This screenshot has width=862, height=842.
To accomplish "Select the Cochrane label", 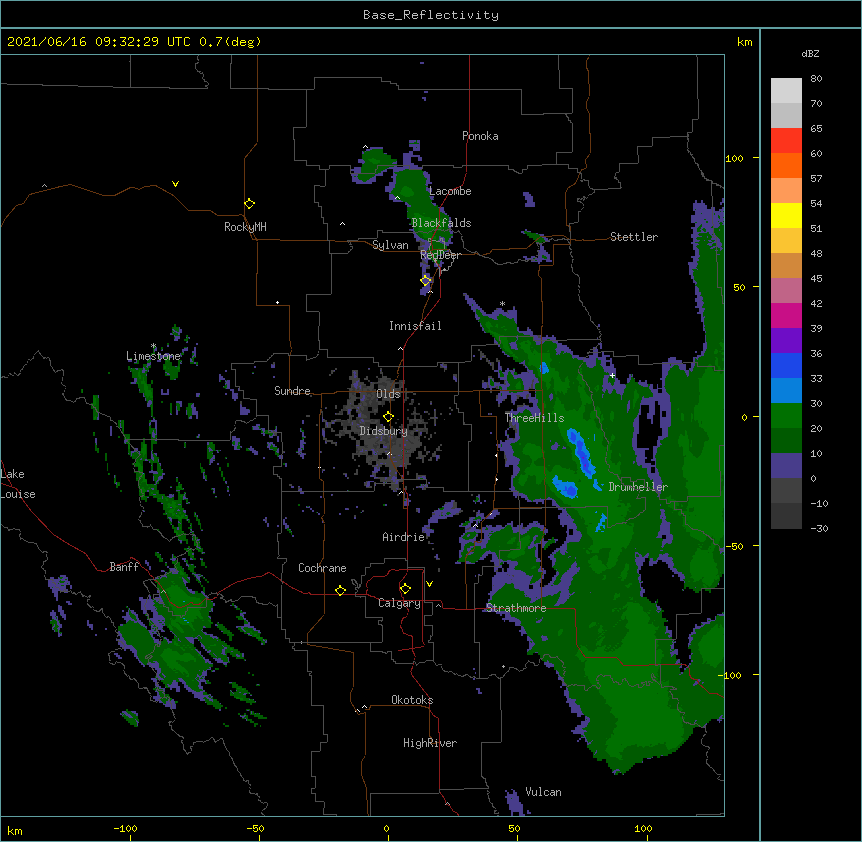I will 322,568.
